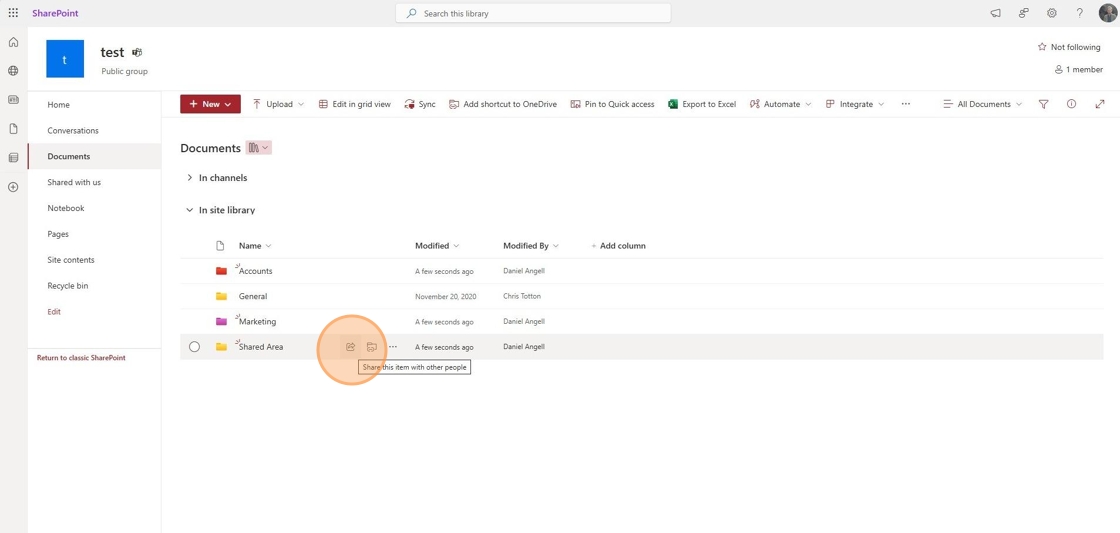Viewport: 1120px width, 533px height.
Task: Open the Documents library switcher dropdown
Action: (259, 148)
